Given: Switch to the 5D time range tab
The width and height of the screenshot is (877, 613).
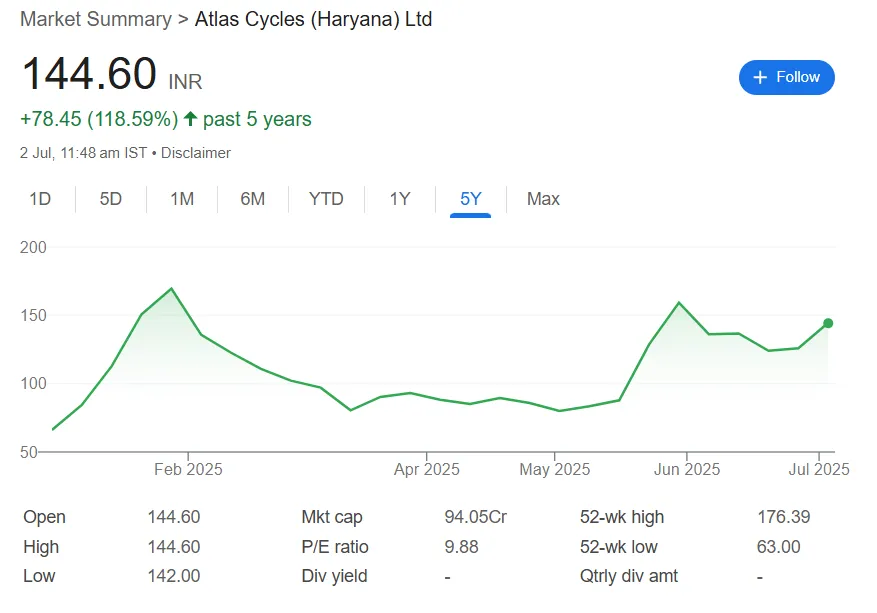Looking at the screenshot, I should tap(111, 199).
